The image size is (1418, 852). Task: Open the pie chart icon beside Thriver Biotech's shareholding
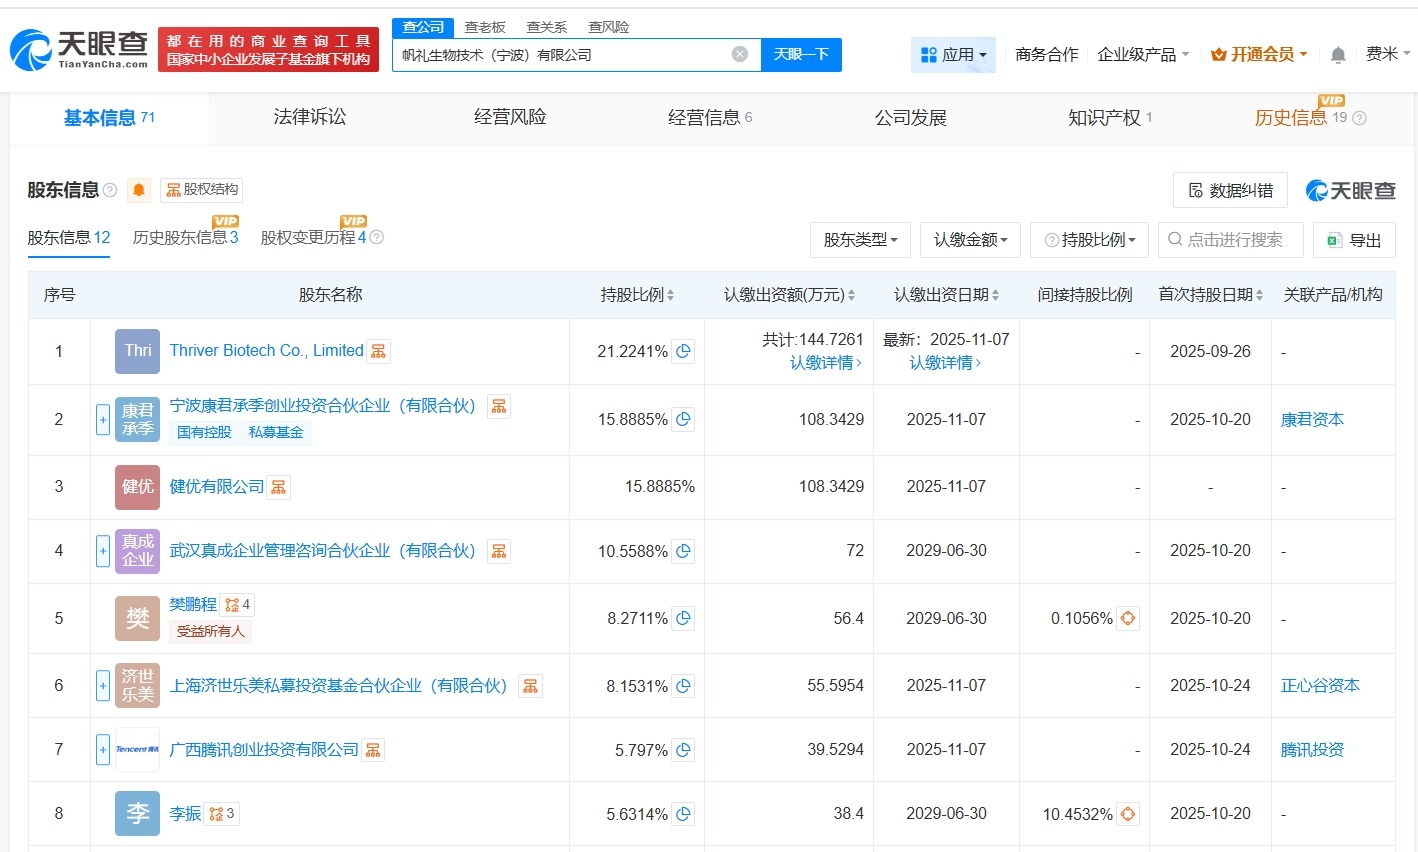click(x=683, y=351)
